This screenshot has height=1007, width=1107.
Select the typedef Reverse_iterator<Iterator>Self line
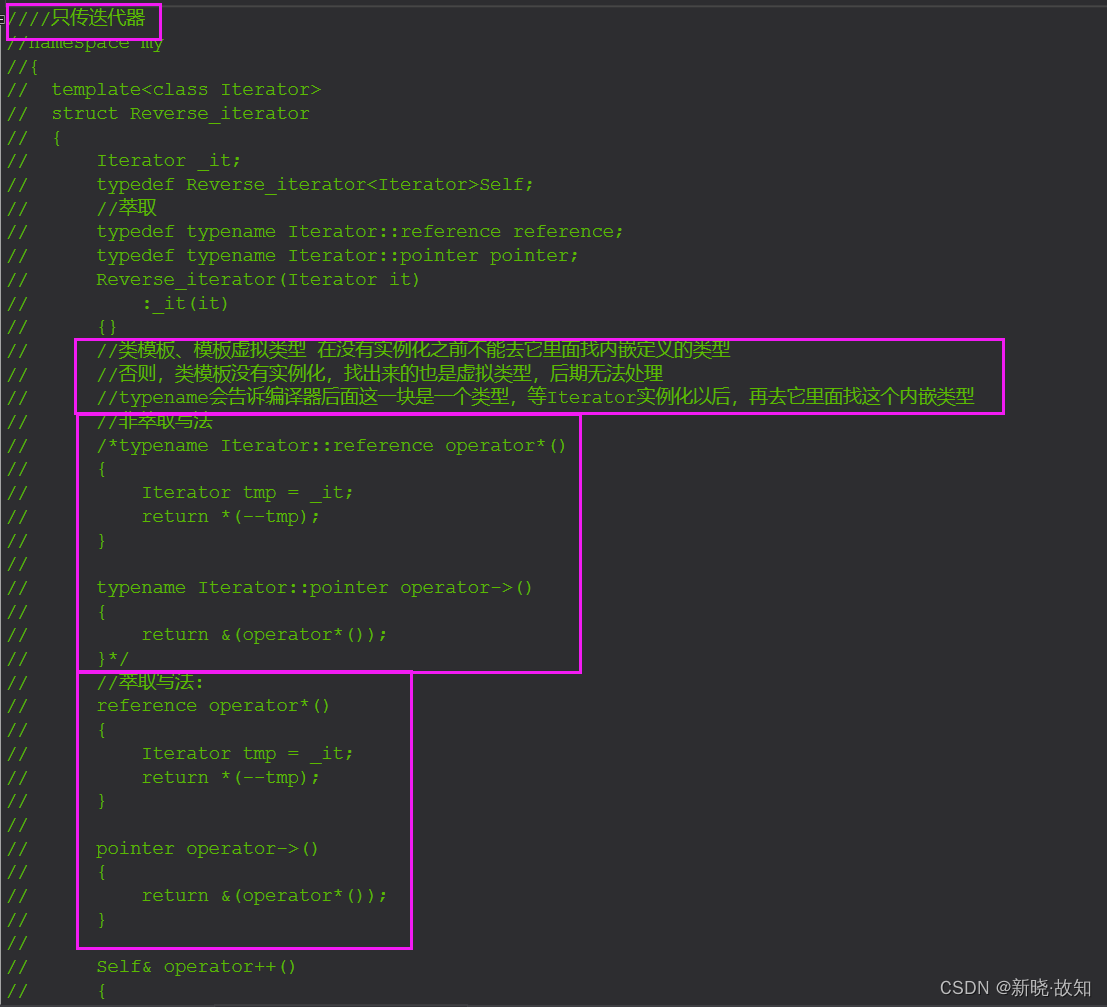(315, 185)
